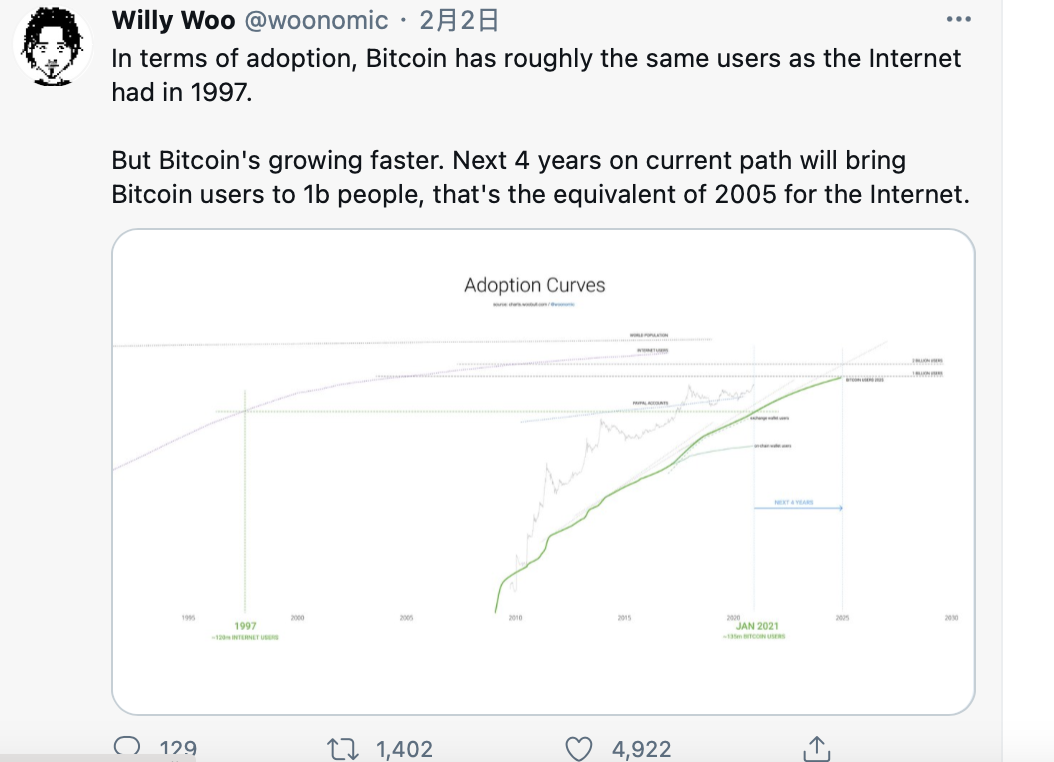This screenshot has width=1054, height=762.
Task: Open the share upload icon
Action: [x=816, y=749]
